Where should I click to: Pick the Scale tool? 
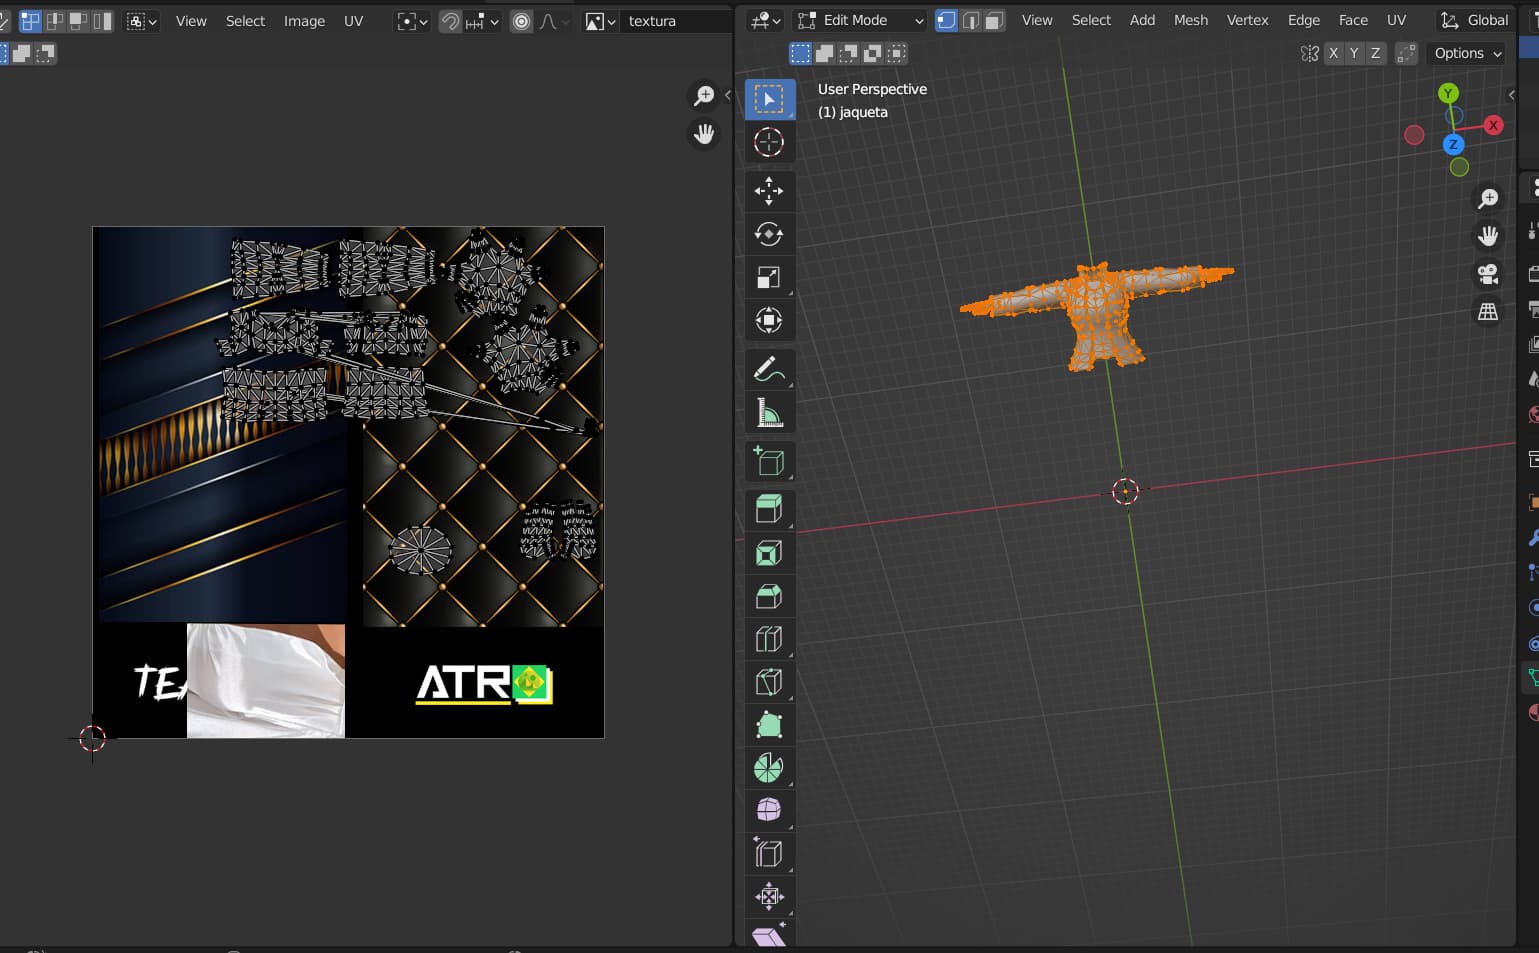[x=768, y=277]
